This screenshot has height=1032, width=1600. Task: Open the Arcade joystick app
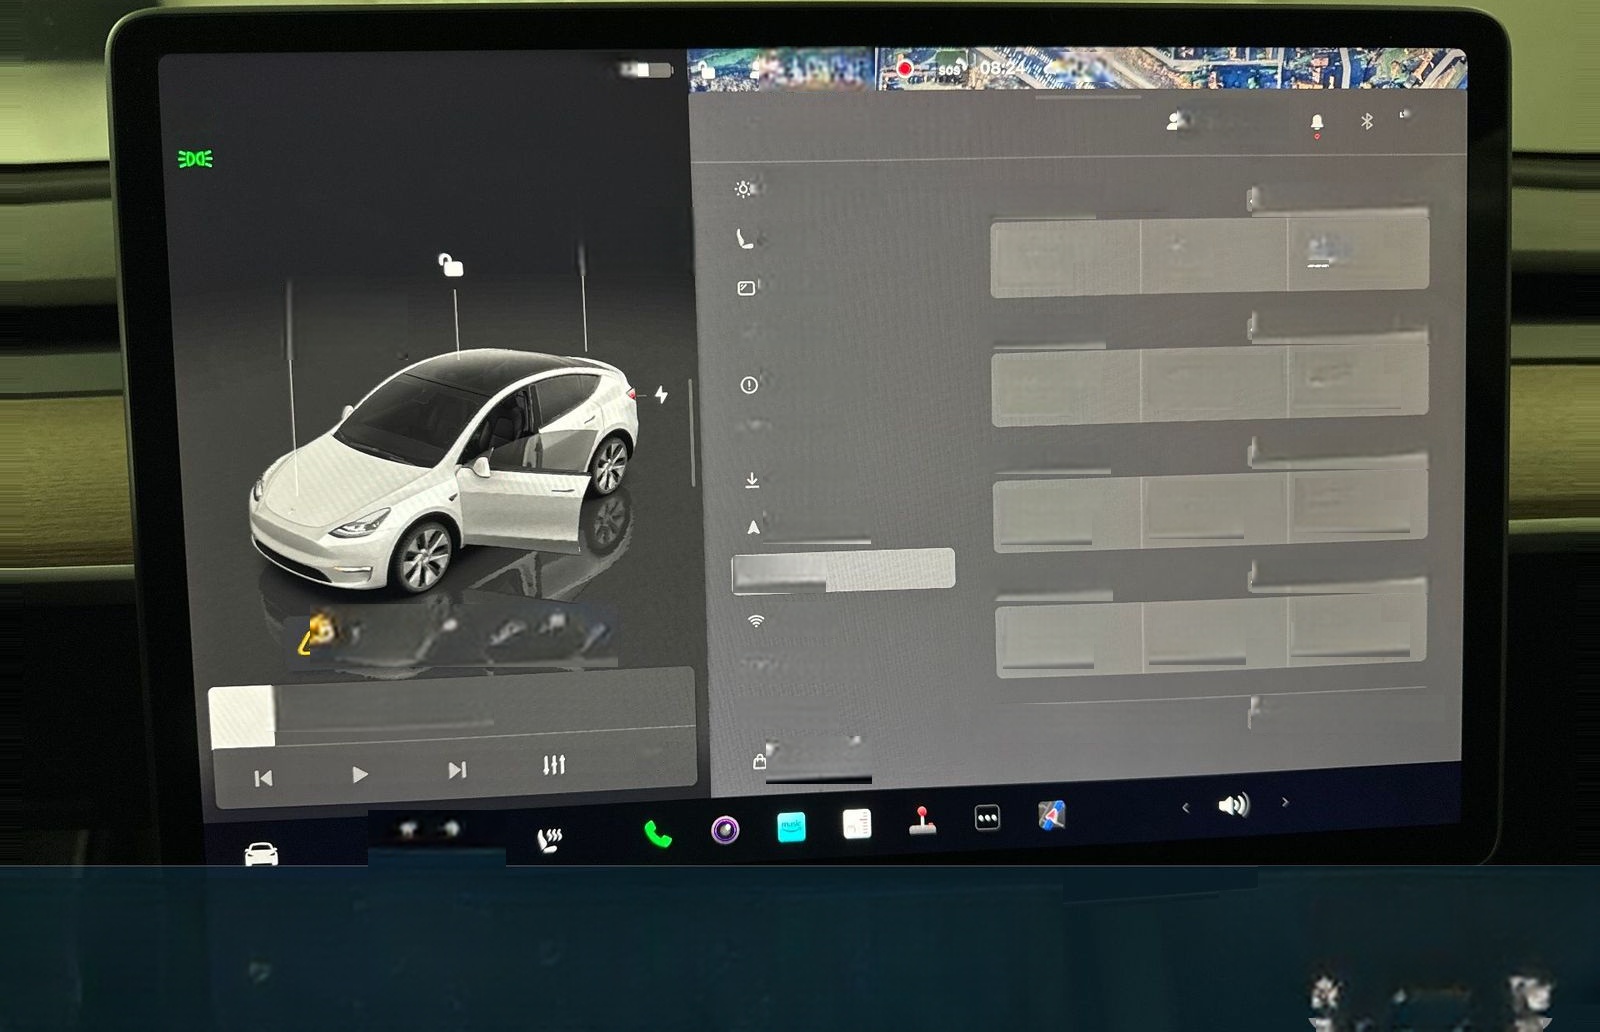922,820
